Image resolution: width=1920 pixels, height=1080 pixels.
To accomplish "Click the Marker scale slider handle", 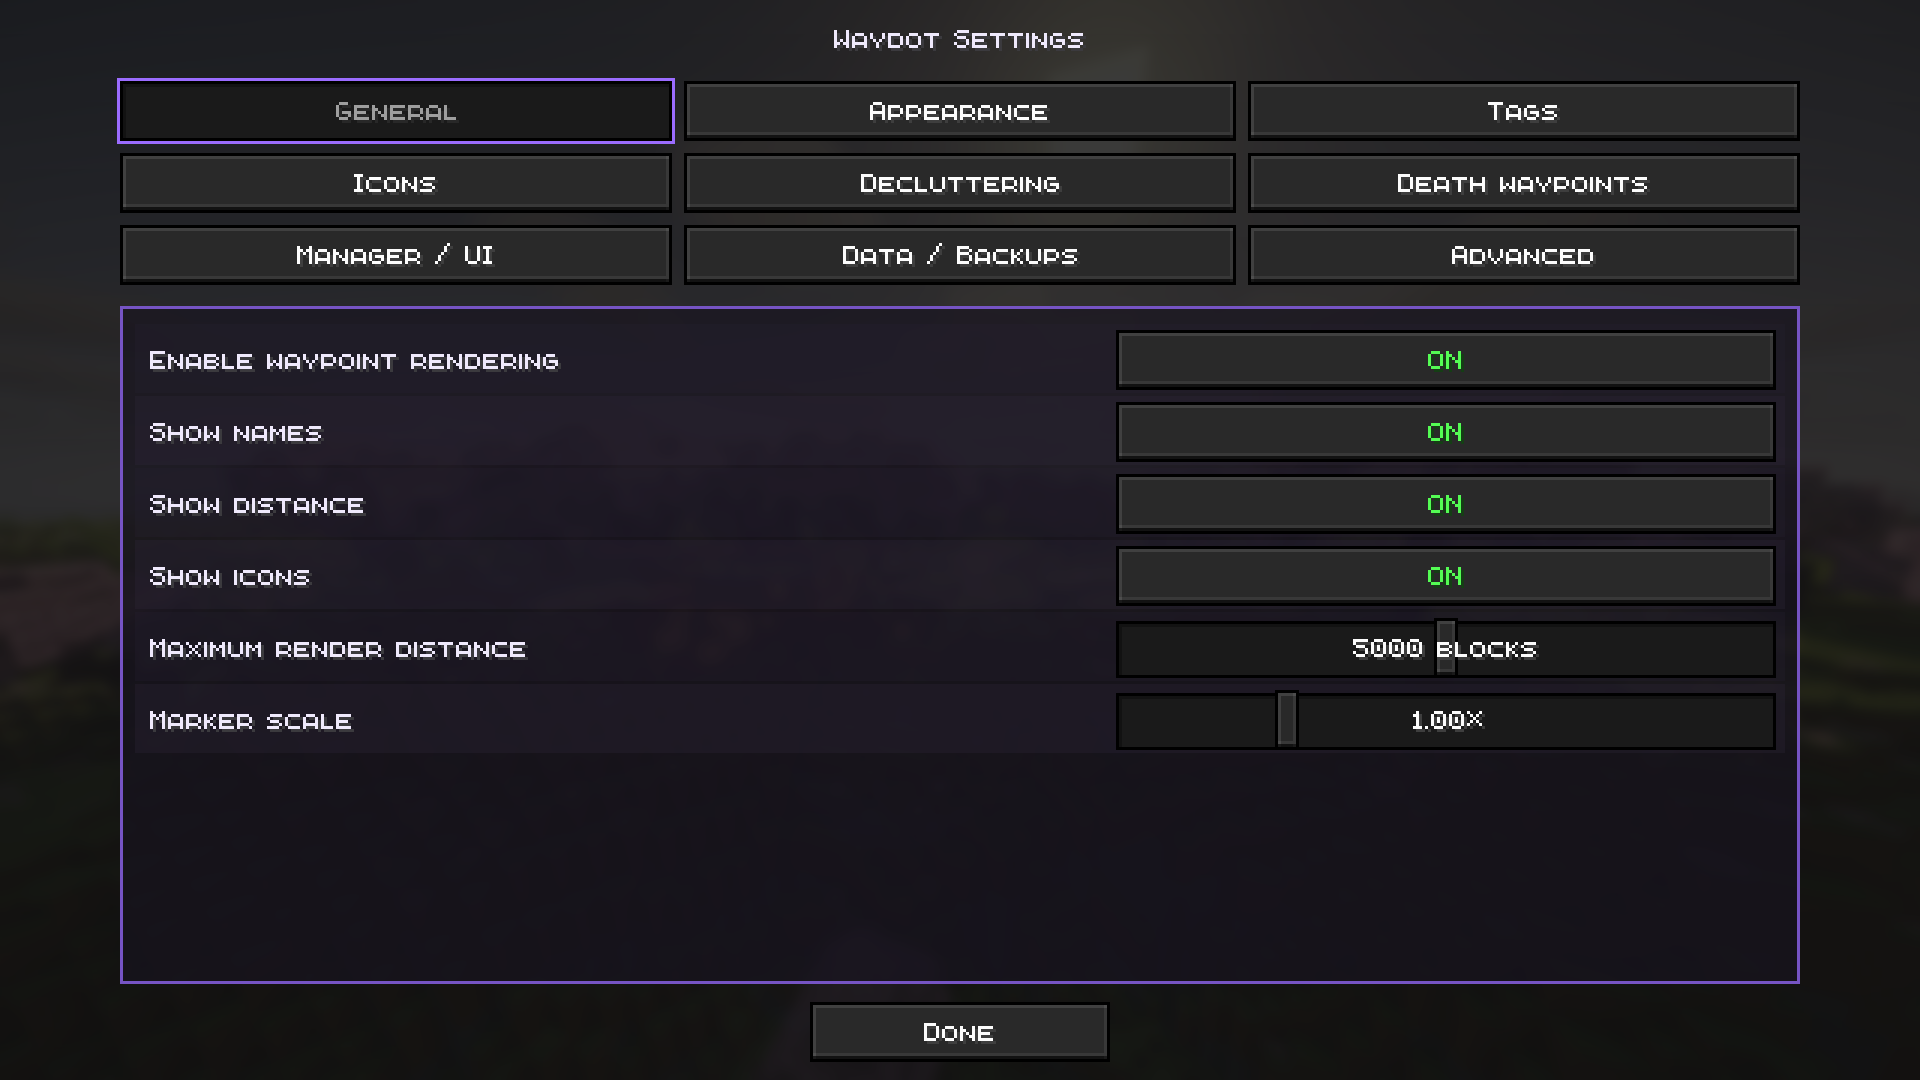I will coord(1287,720).
